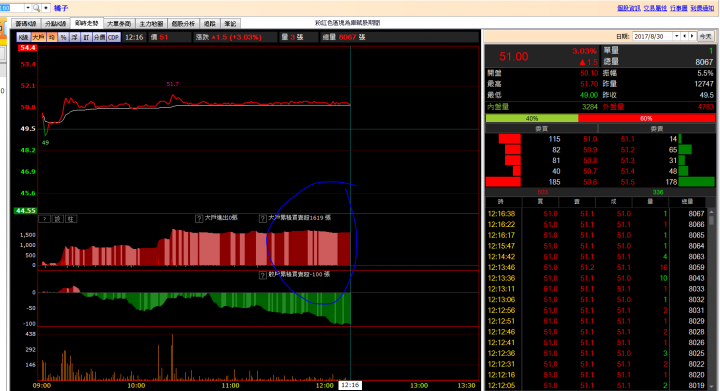Switch to the 大量券商 tab
The height and width of the screenshot is (391, 720).
119,23
